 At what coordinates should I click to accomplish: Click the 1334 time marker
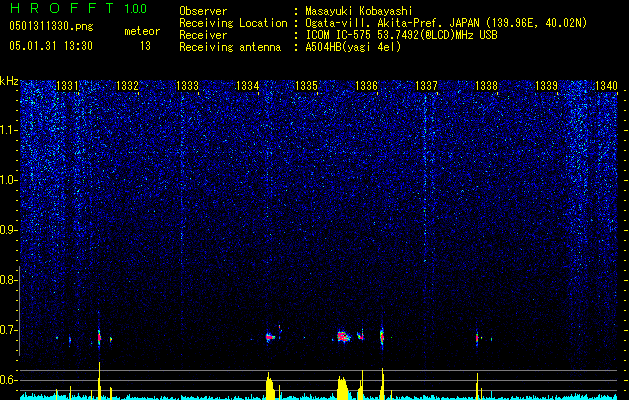click(247, 86)
